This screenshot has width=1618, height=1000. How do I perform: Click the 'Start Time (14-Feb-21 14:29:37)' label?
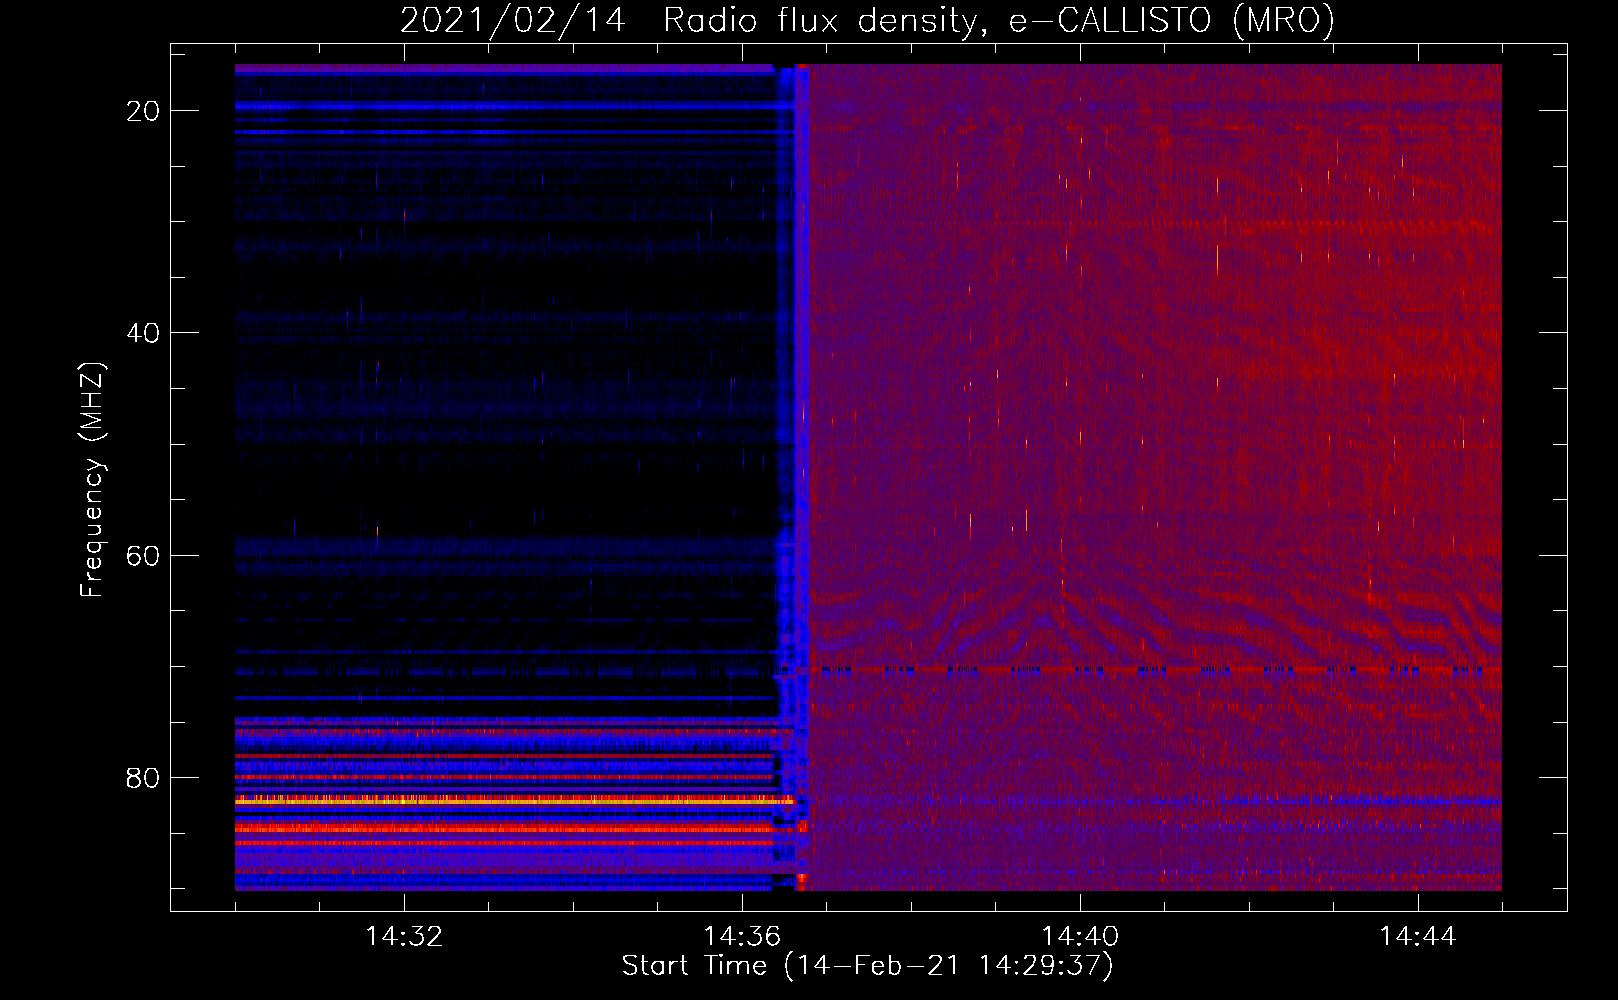coord(867,966)
